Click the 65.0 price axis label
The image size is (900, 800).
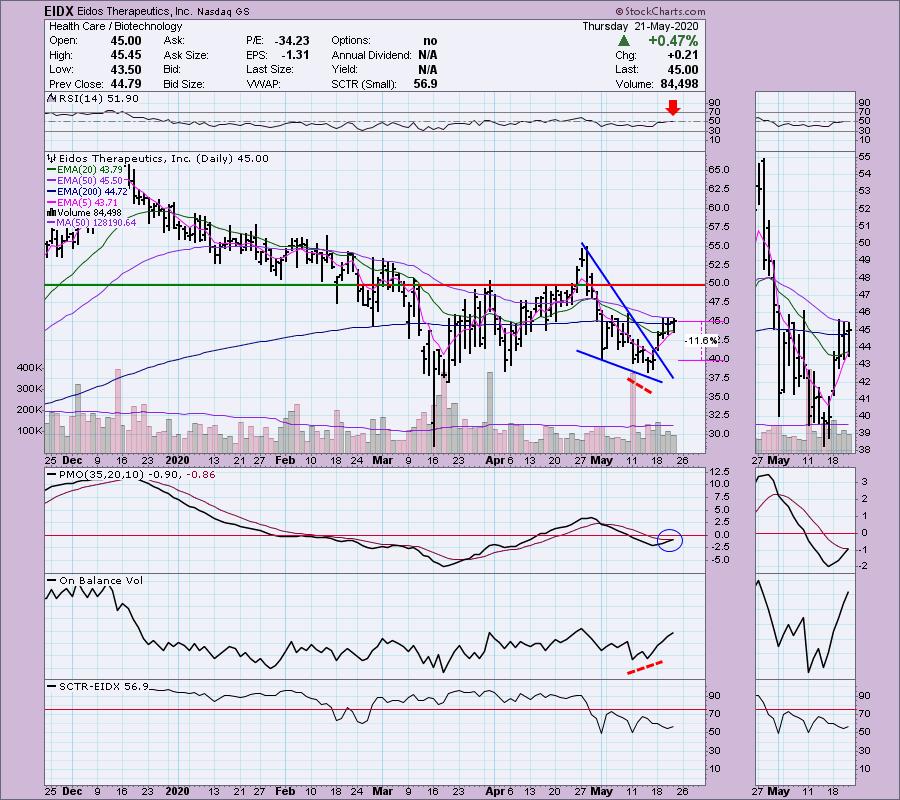pos(719,170)
